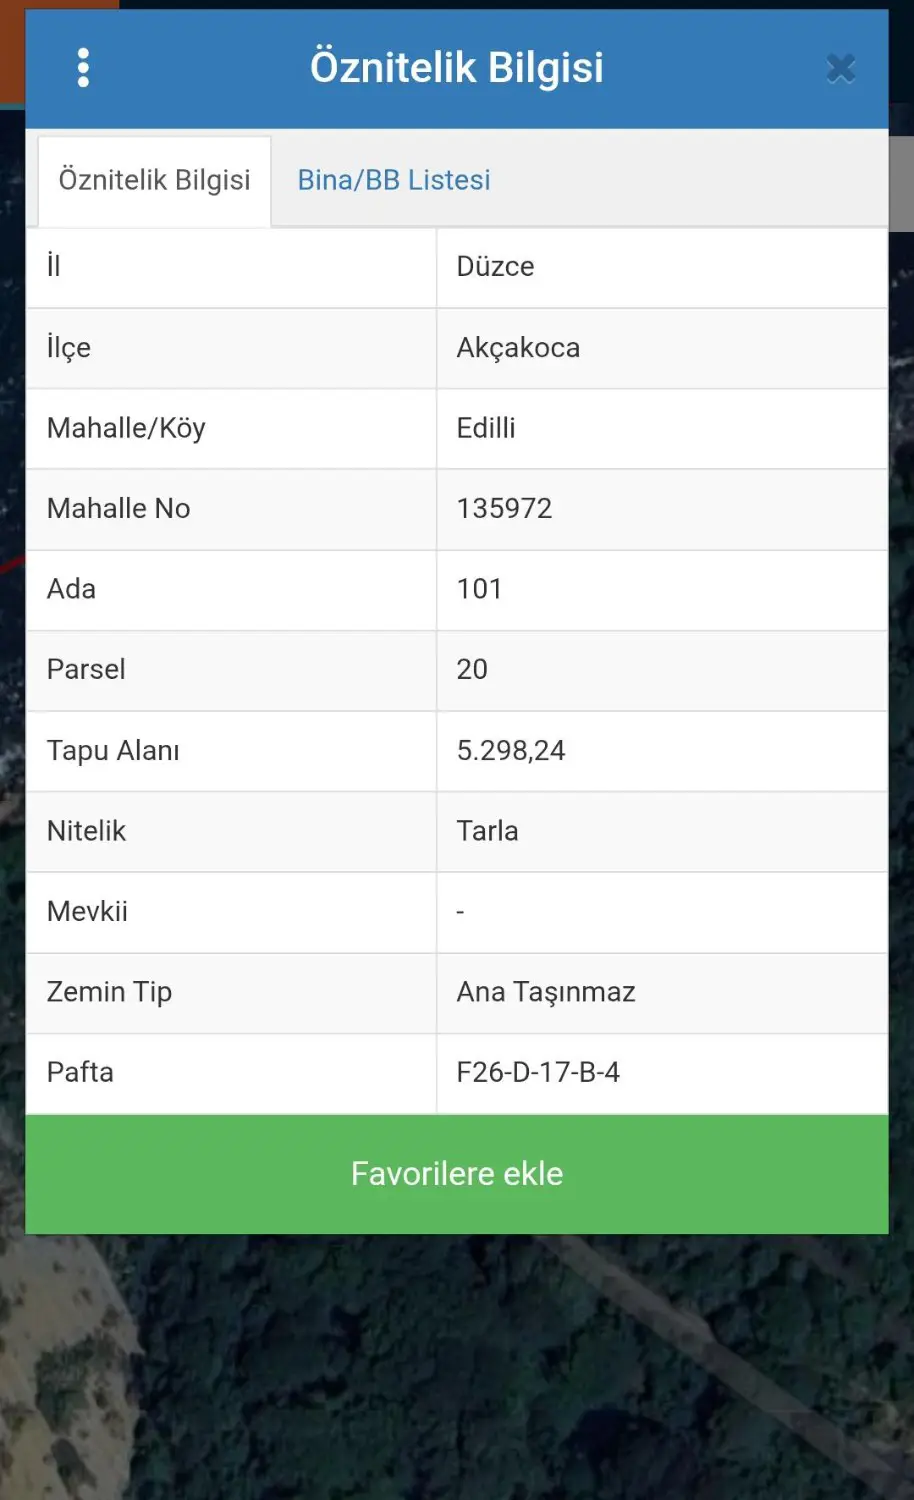Viewport: 914px width, 1500px height.
Task: Select the Ada value 101
Action: [479, 589]
